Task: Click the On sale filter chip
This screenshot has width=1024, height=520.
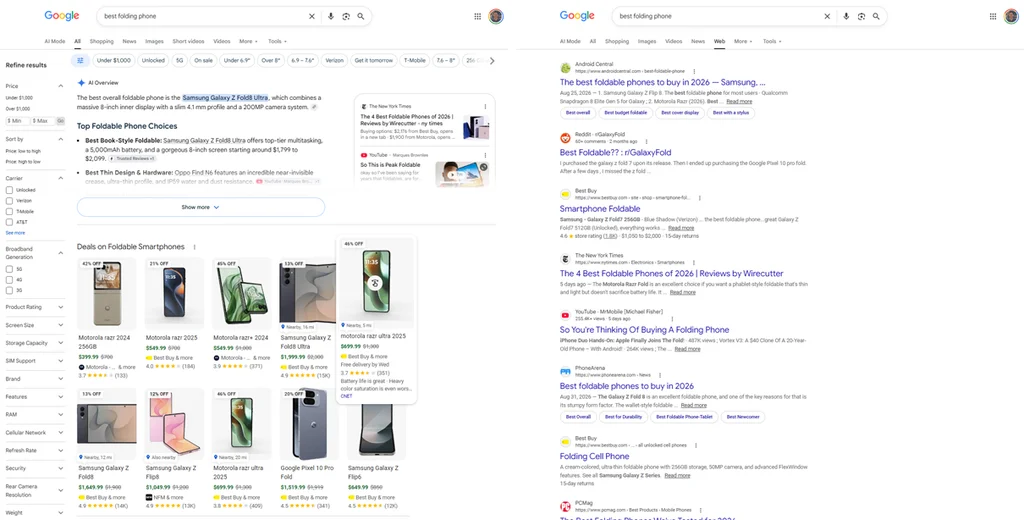Action: [203, 60]
